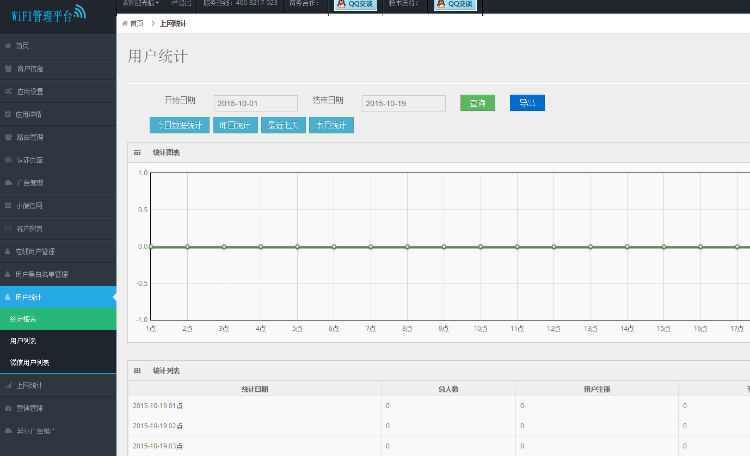750x456 pixels.
Task: Click the 广告管理 sidebar icon
Action: 8,183
